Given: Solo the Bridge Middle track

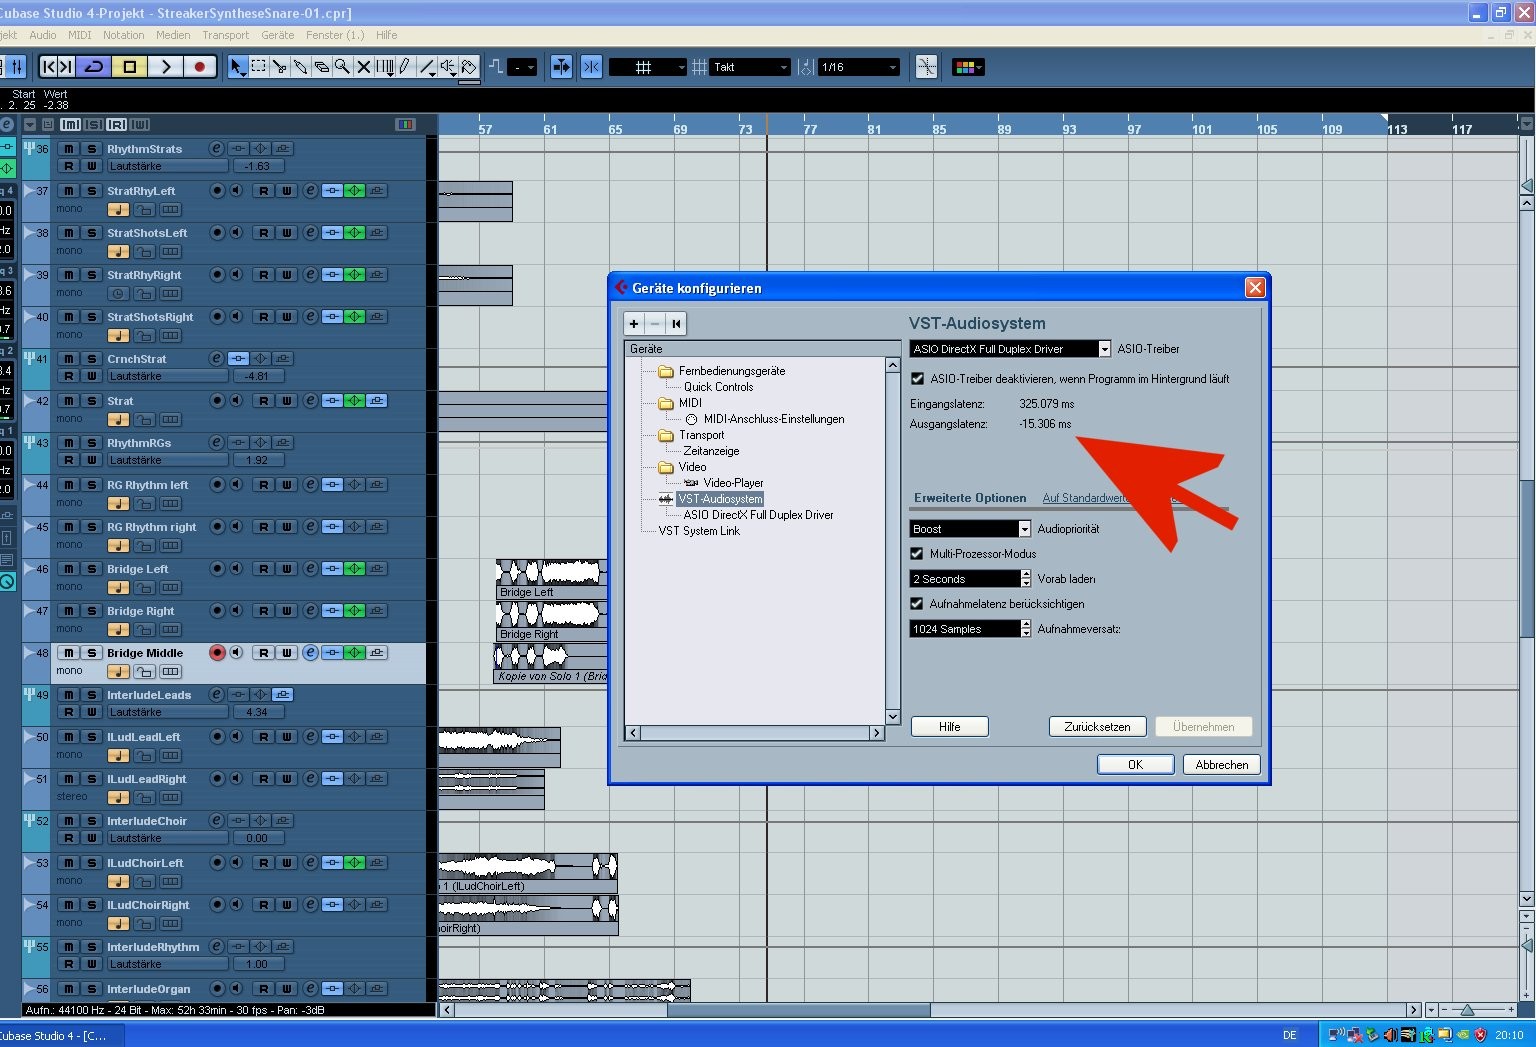Looking at the screenshot, I should 91,653.
